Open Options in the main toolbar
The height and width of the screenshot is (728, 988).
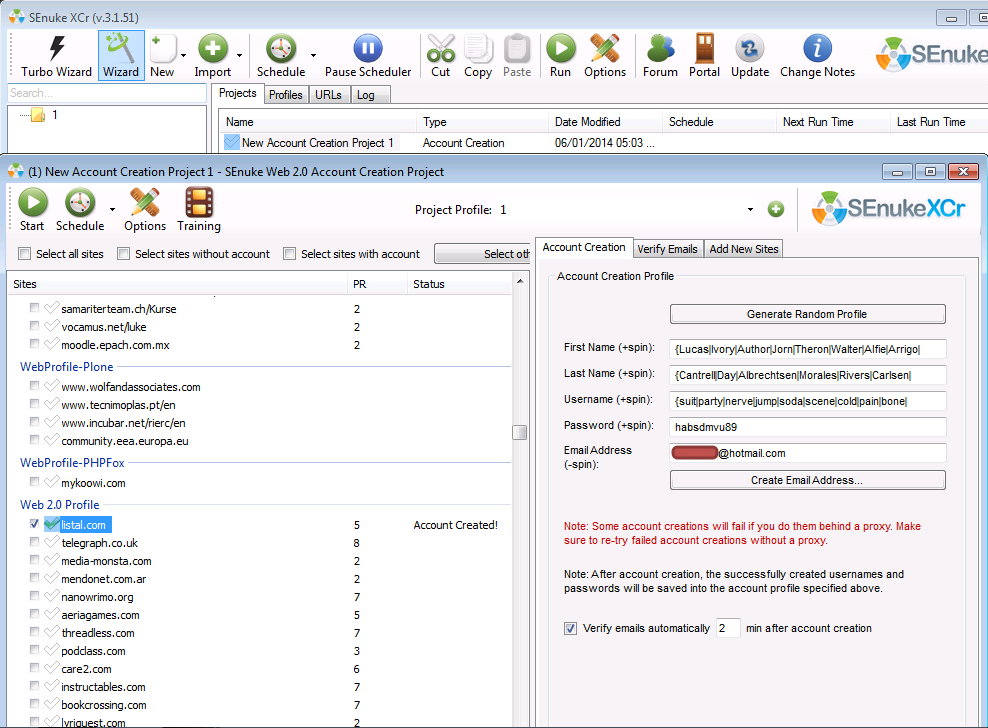(x=605, y=55)
